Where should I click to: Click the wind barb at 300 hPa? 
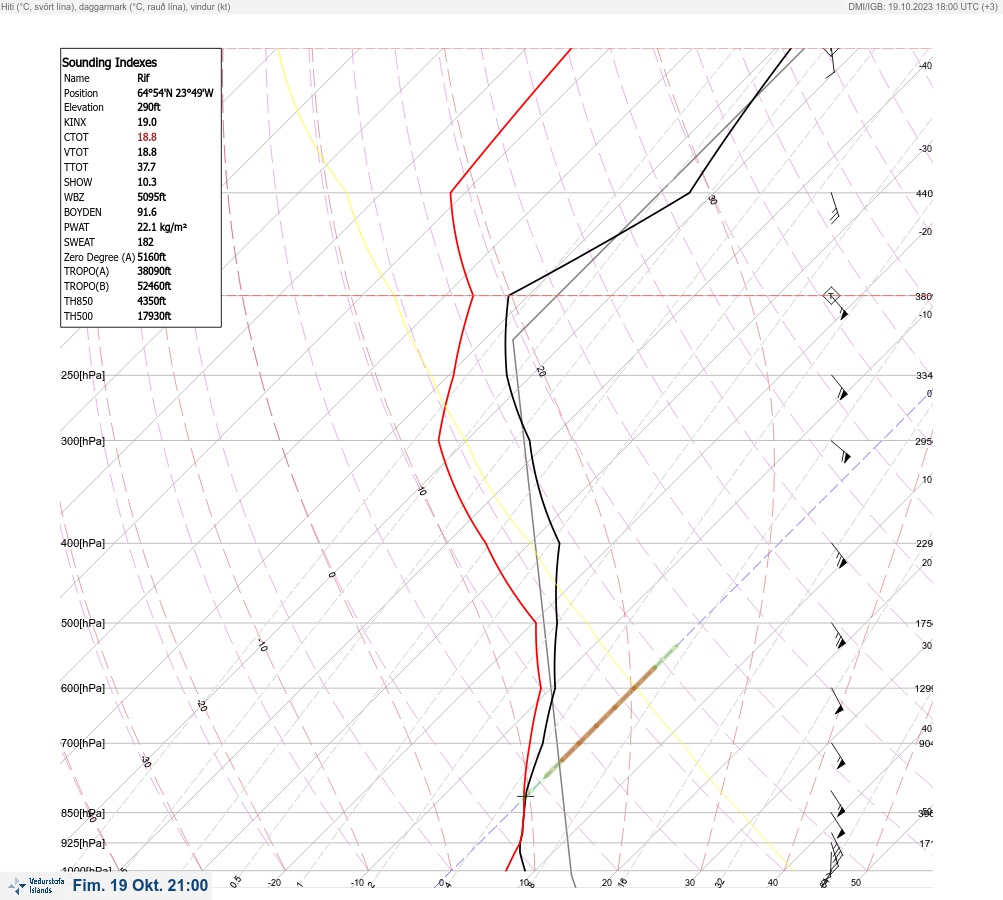tap(841, 452)
